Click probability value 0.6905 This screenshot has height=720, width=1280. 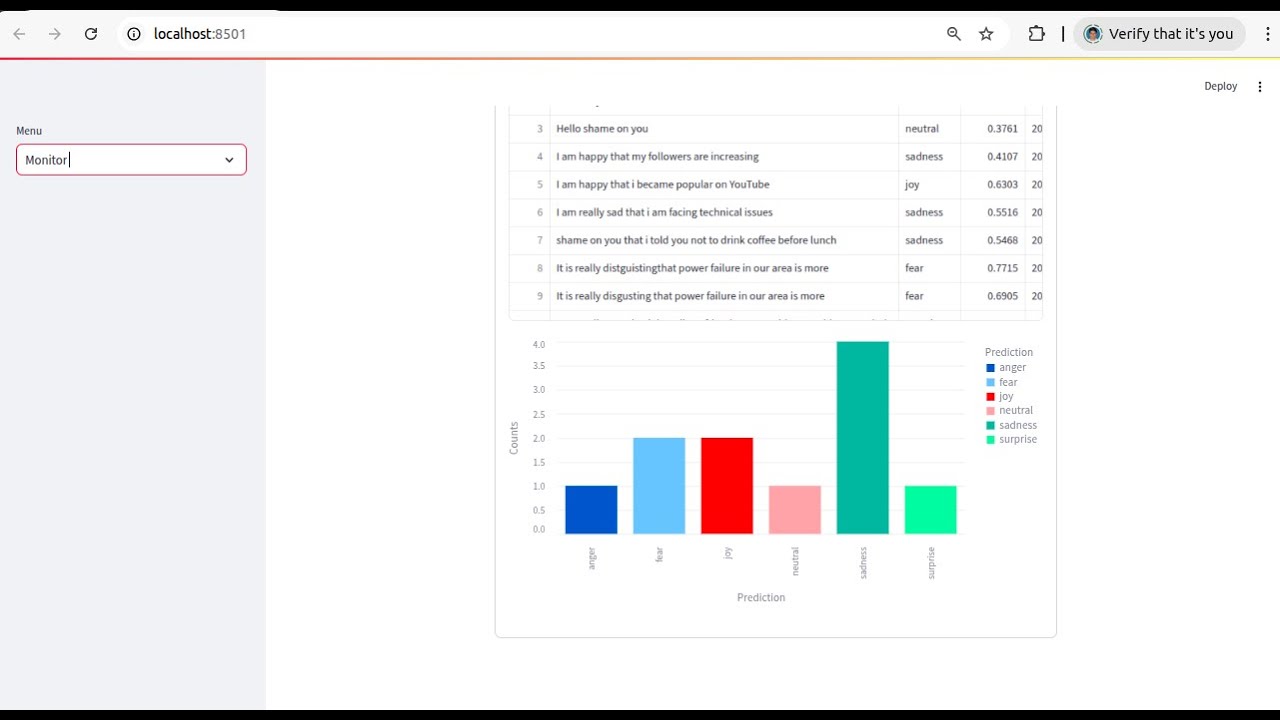coord(1002,297)
